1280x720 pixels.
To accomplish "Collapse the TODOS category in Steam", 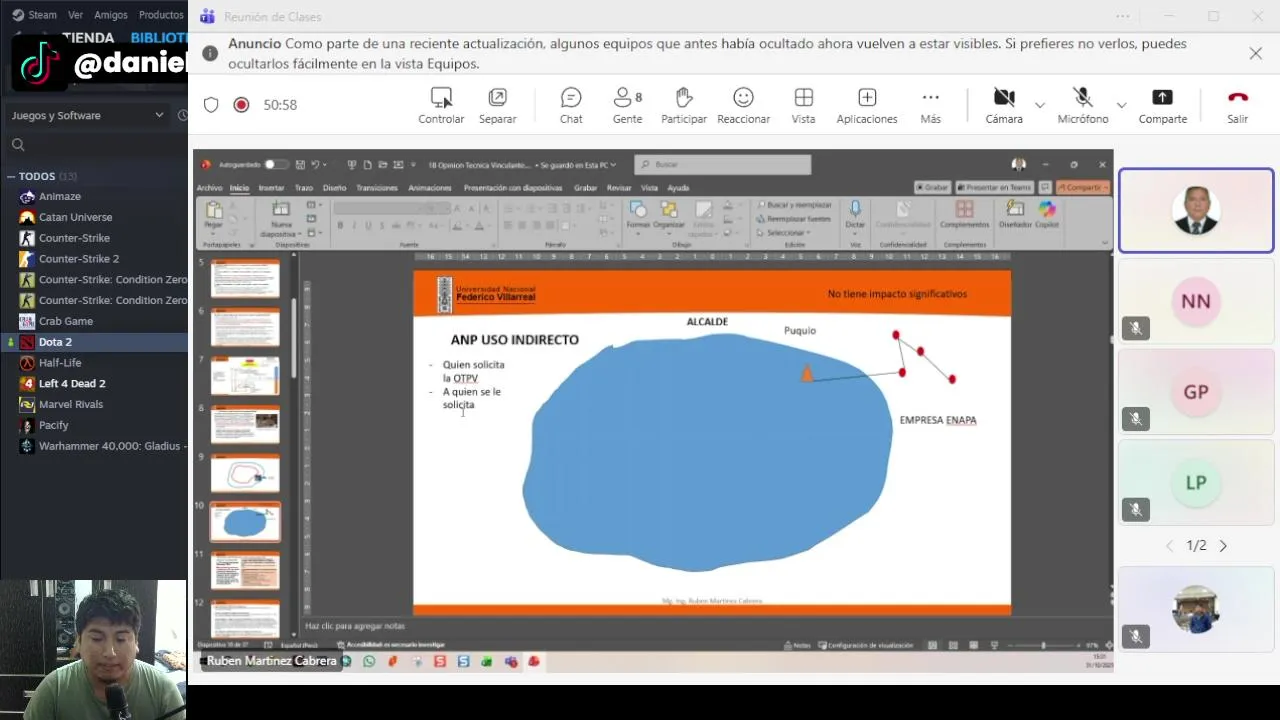I will point(11,177).
